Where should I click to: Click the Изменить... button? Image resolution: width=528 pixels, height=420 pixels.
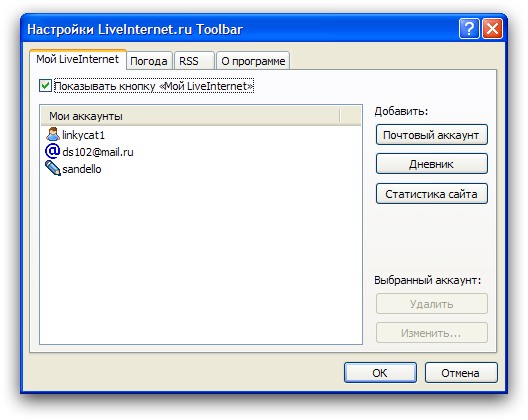click(x=431, y=333)
